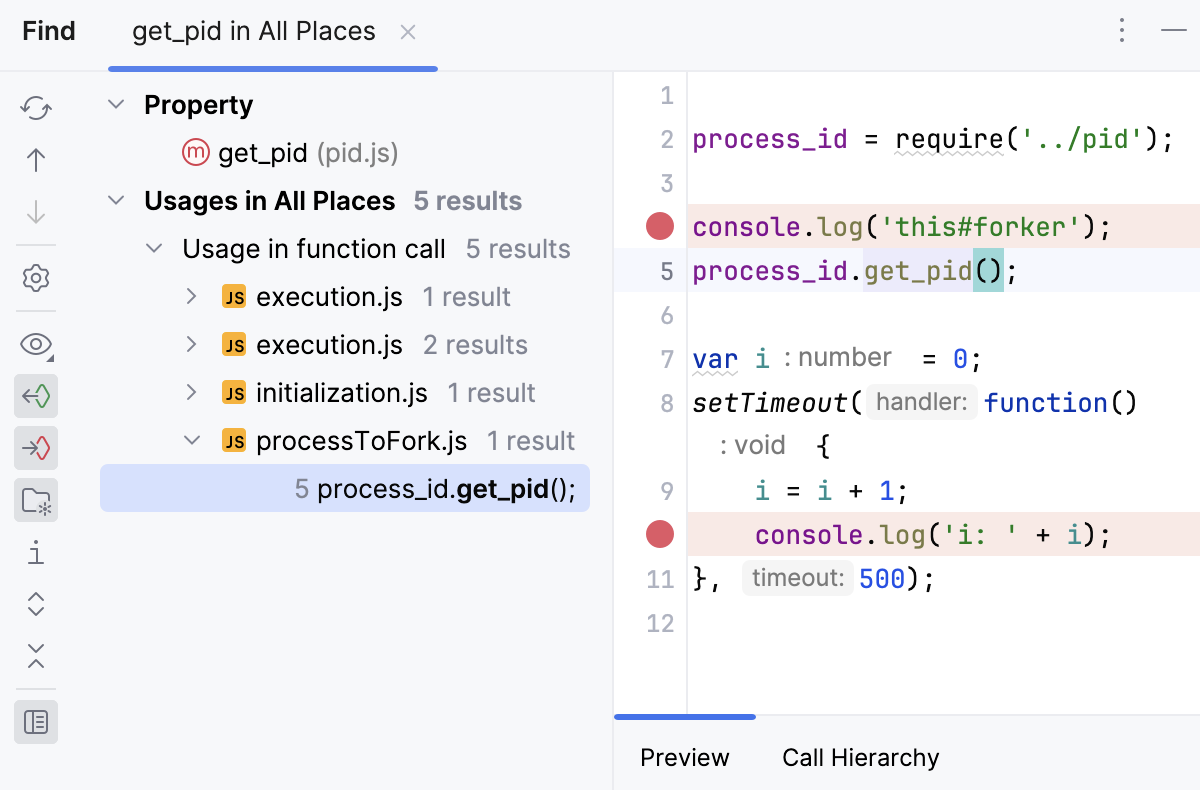Image resolution: width=1200 pixels, height=790 pixels.
Task: Switch to the Call Hierarchy tab
Action: (x=860, y=758)
